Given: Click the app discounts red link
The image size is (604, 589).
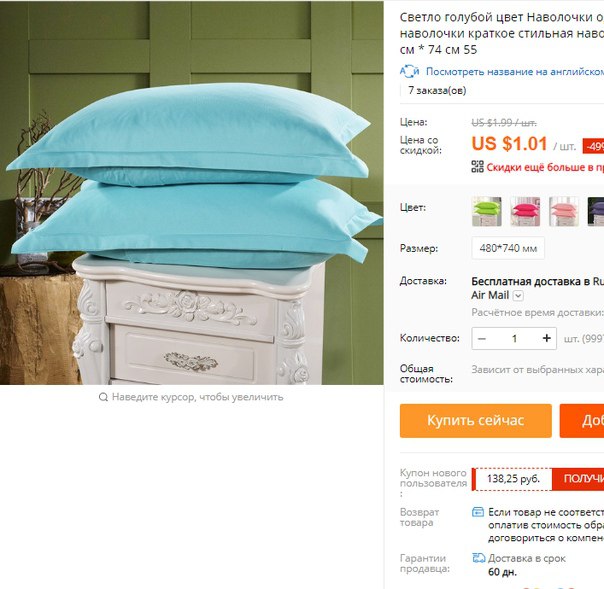Looking at the screenshot, I should point(545,167).
